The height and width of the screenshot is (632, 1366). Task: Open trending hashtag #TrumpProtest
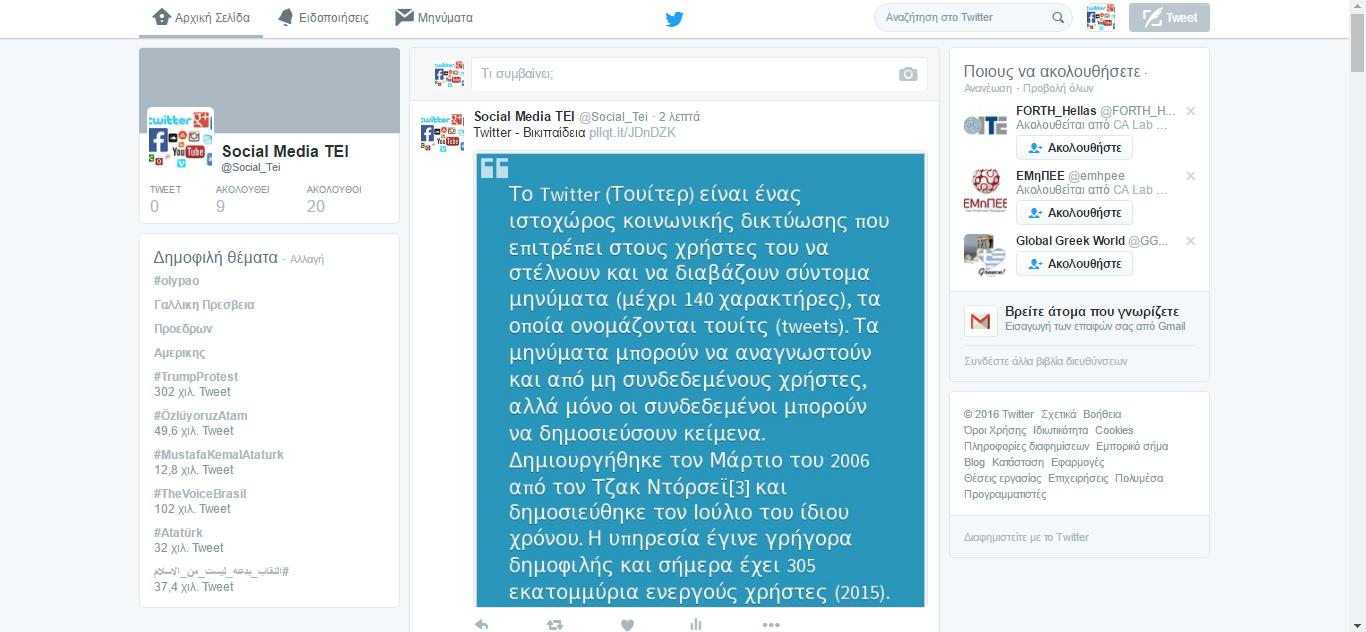coord(196,377)
